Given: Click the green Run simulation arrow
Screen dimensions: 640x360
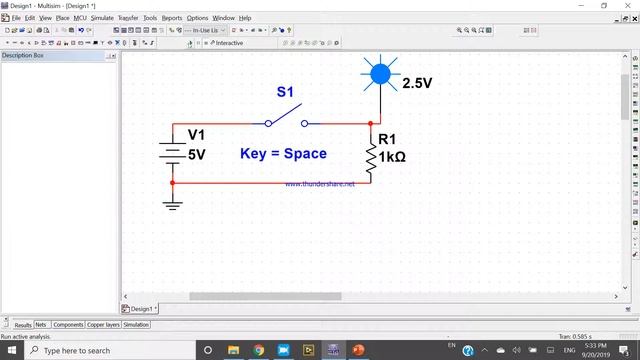Looking at the screenshot, I should [190, 43].
